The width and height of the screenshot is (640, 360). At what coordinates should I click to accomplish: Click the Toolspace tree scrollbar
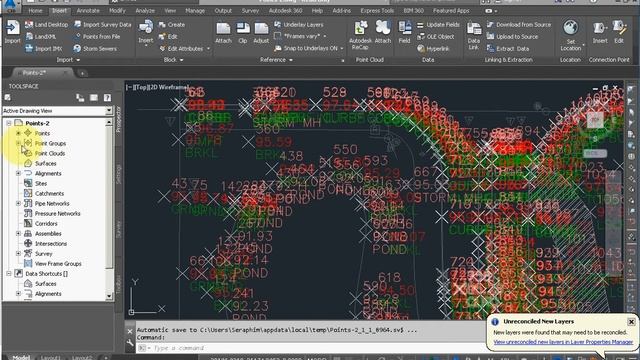click(x=109, y=209)
